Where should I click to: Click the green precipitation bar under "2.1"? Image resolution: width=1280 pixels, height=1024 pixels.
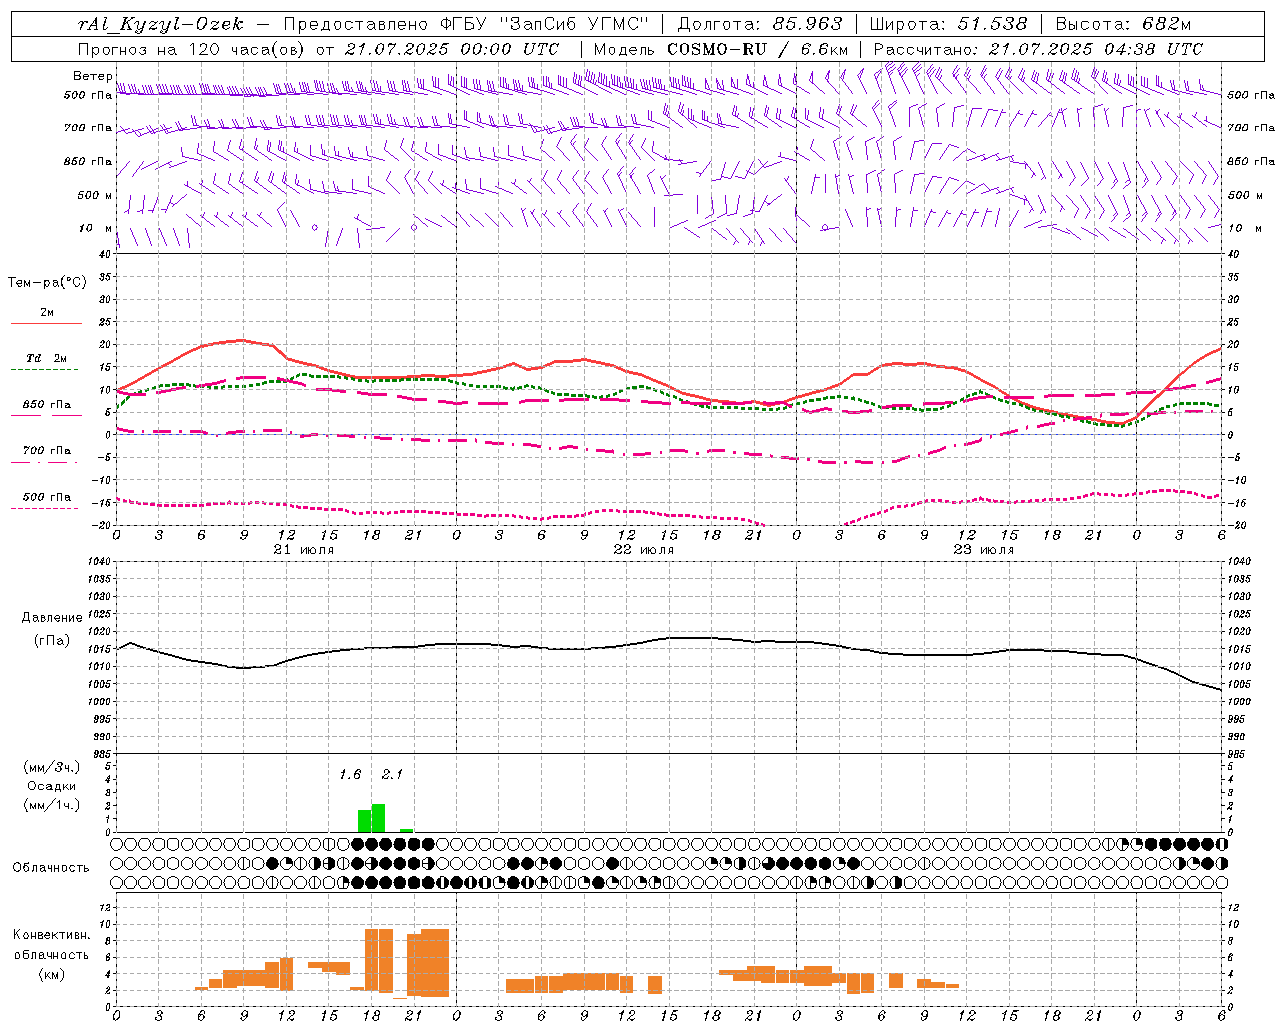click(378, 818)
